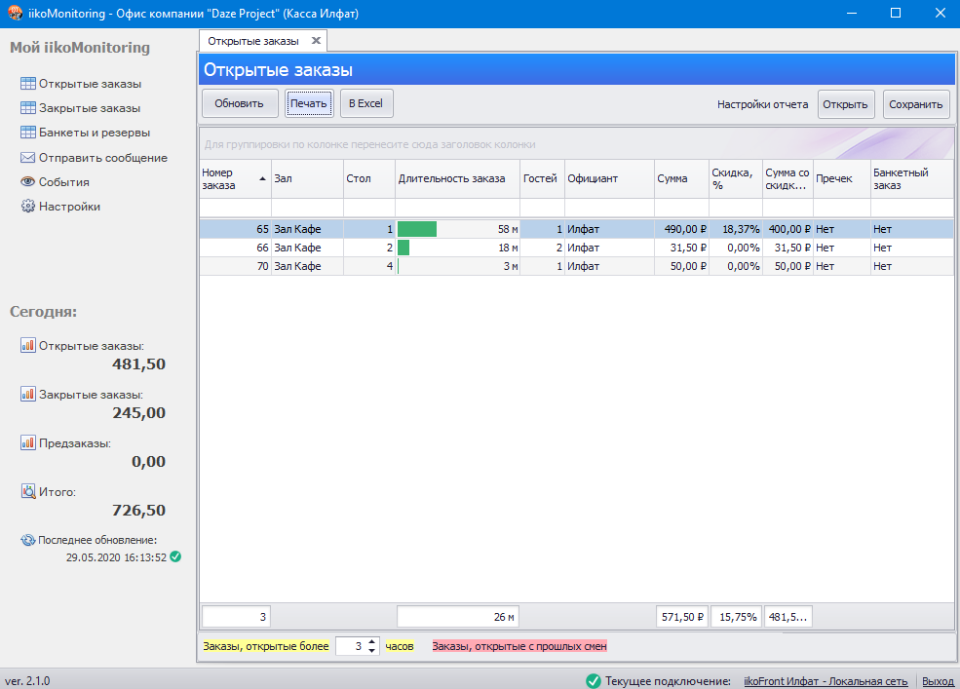Viewport: 960px width, 689px height.
Task: Click the Выход link
Action: point(937,681)
